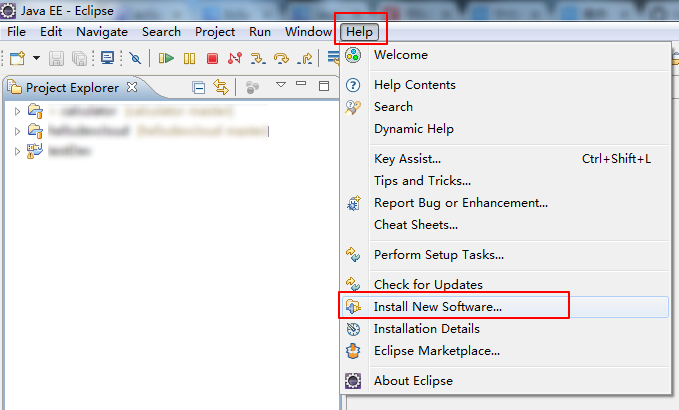The height and width of the screenshot is (410, 679).
Task: Click the Search flashlight icon in Help menu
Action: 353,107
